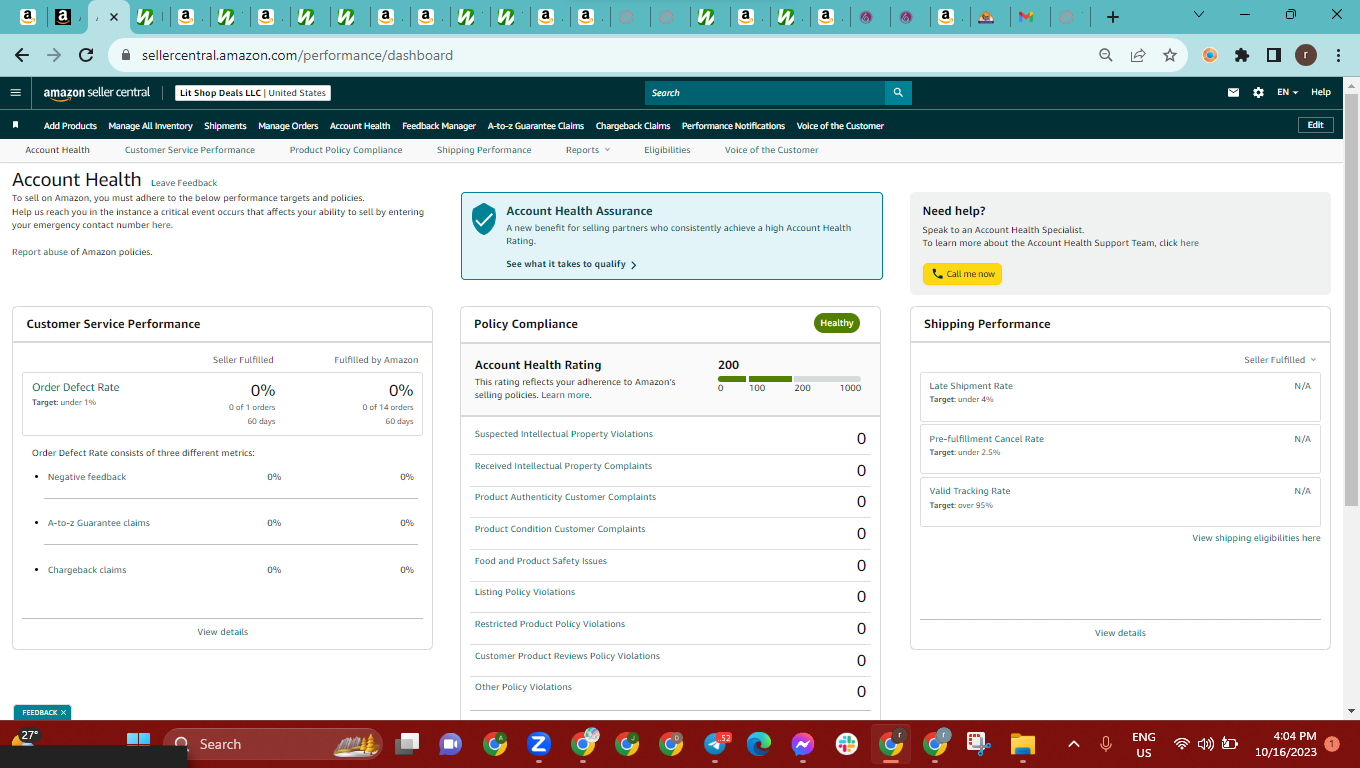Open the marketplace switcher Lit Shop Deals LLC
The height and width of the screenshot is (768, 1360).
[253, 93]
